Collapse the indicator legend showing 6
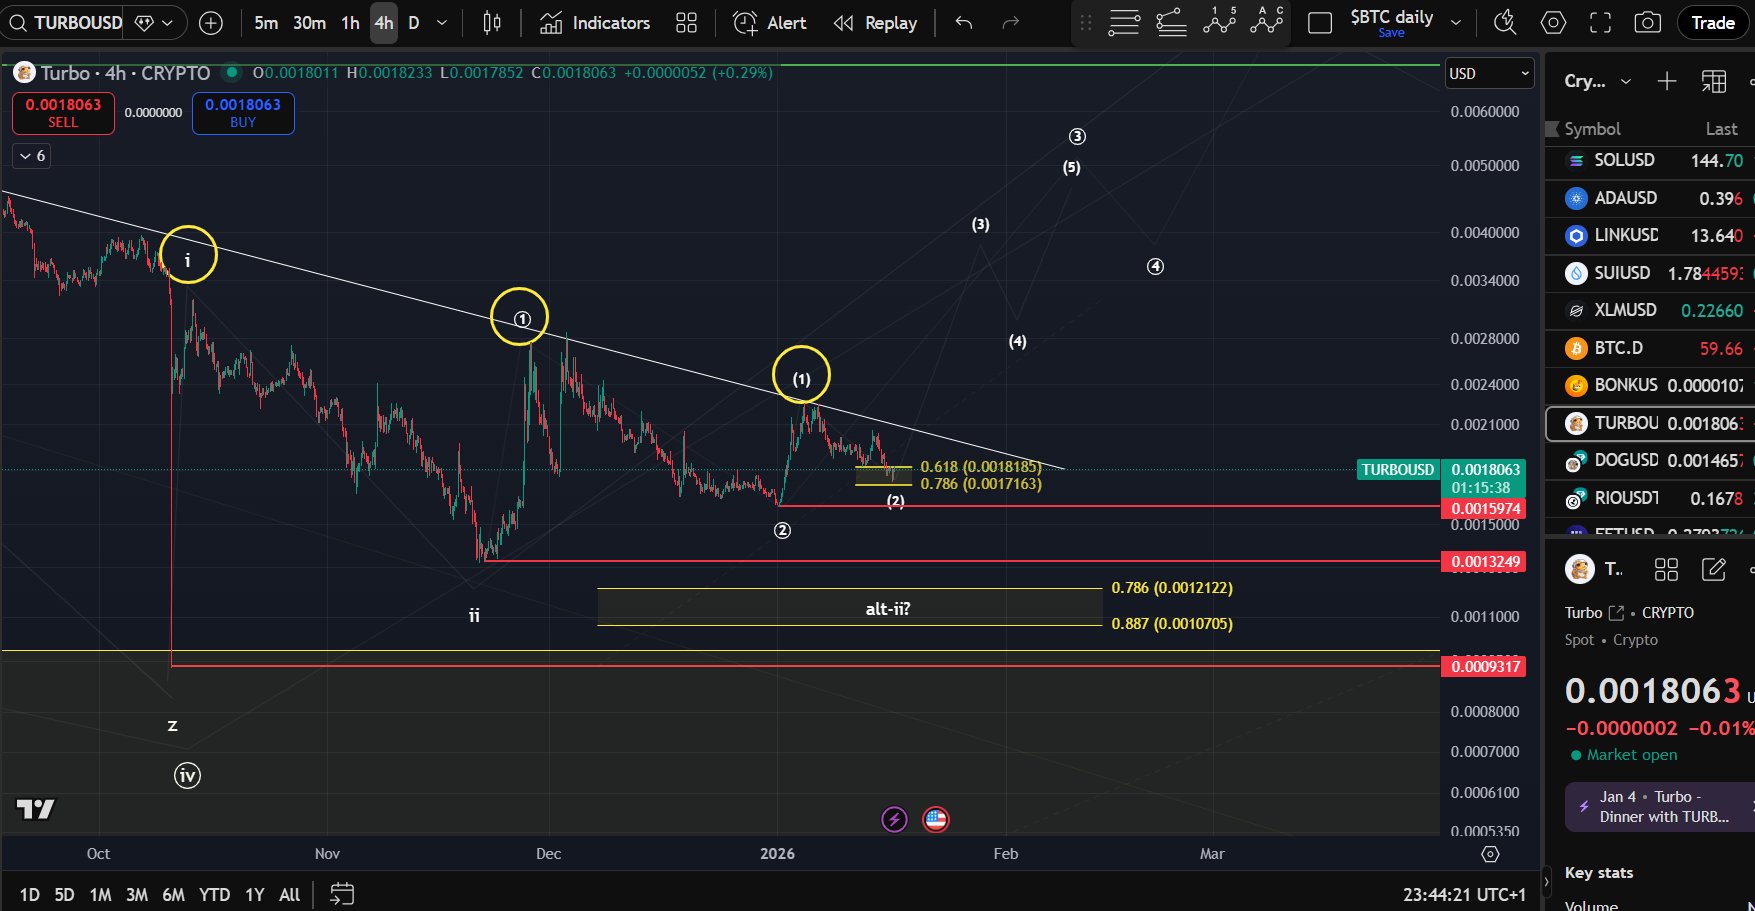Viewport: 1755px width, 911px height. [32, 156]
